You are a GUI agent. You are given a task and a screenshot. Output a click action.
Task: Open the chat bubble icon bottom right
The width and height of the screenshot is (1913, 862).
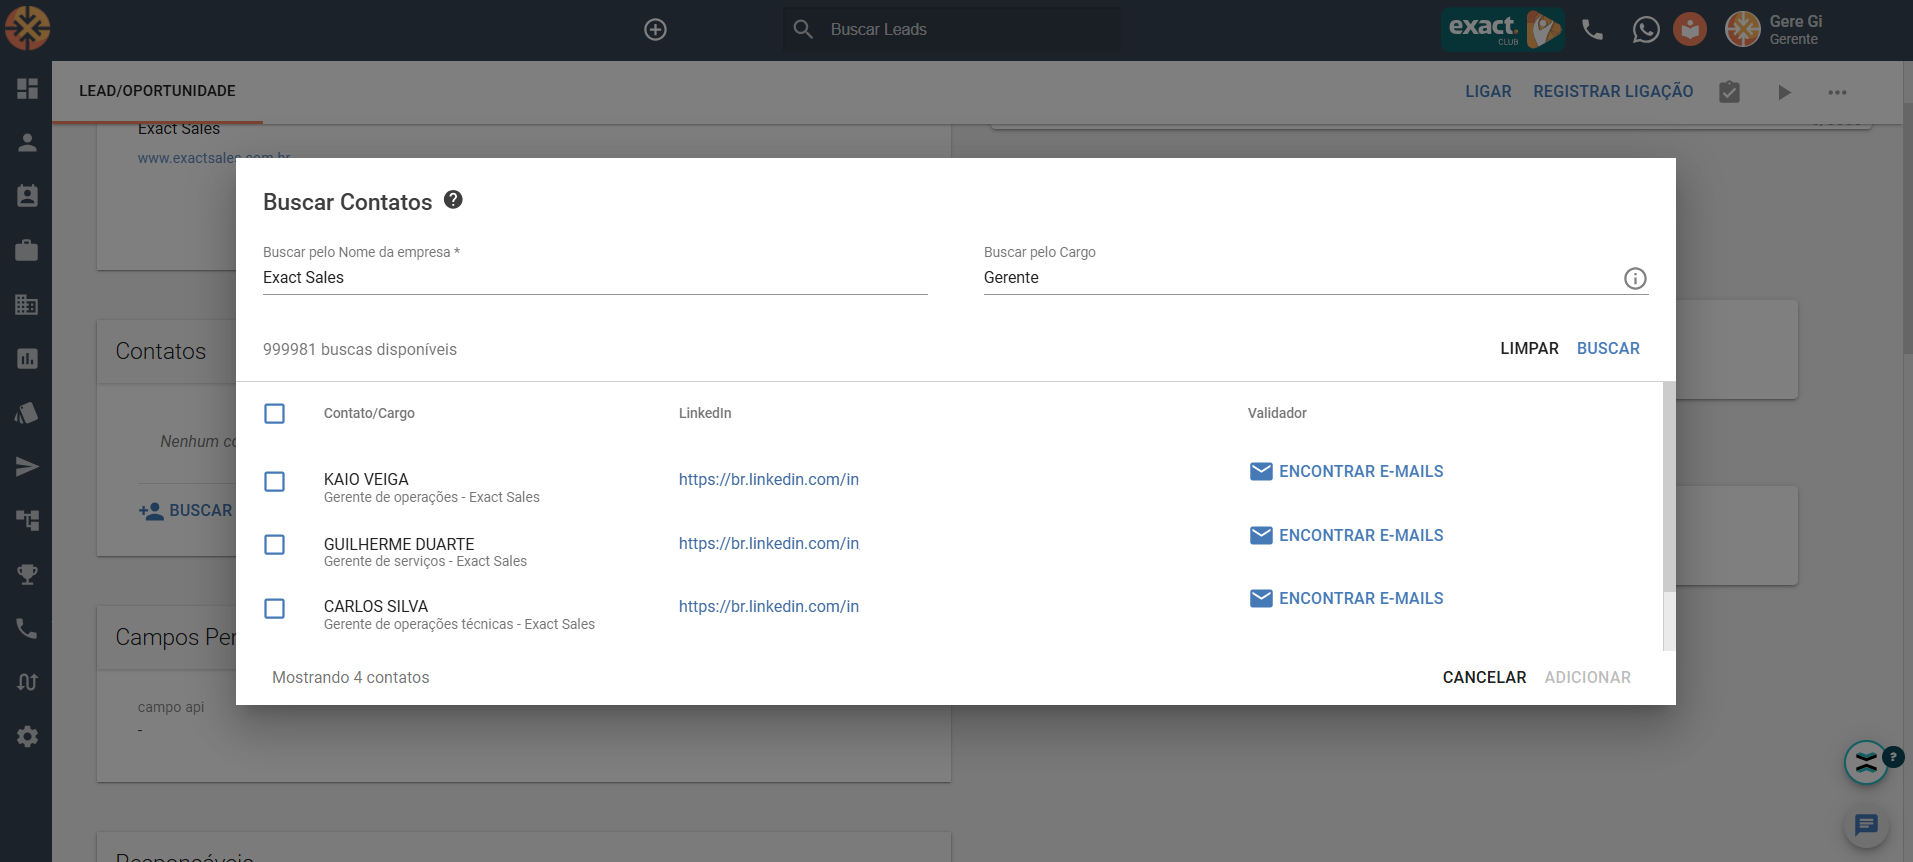[x=1866, y=825]
